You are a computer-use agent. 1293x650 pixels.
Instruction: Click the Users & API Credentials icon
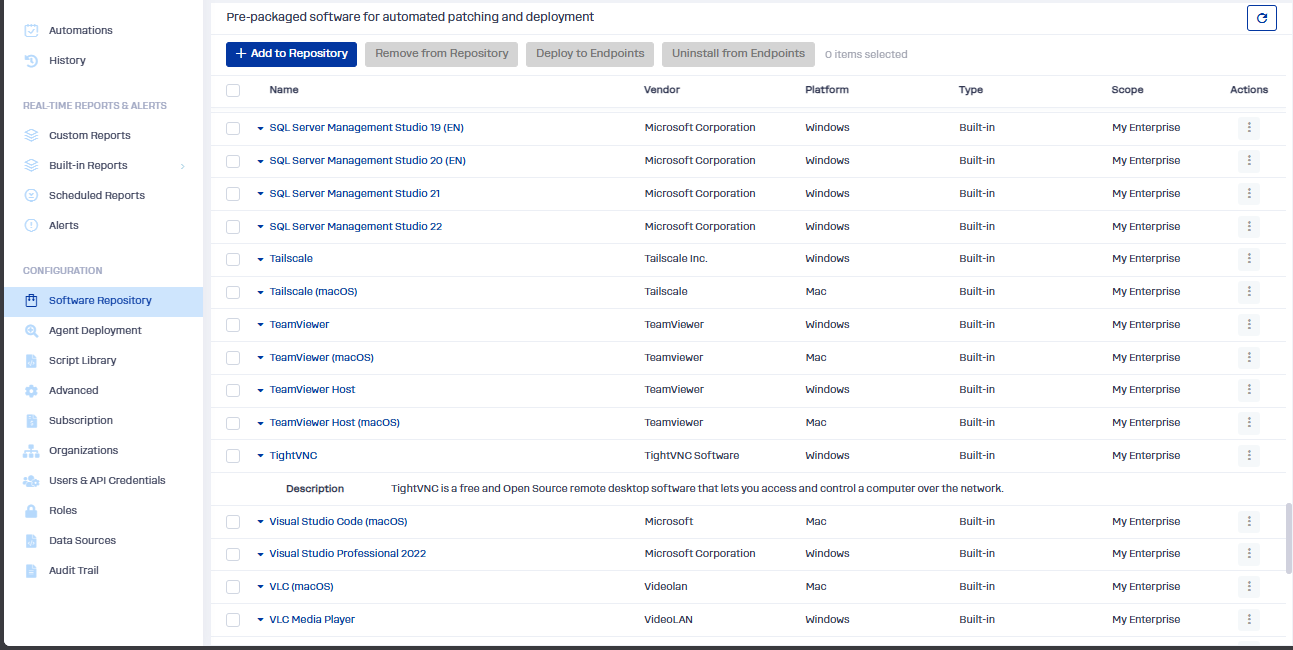[x=31, y=480]
